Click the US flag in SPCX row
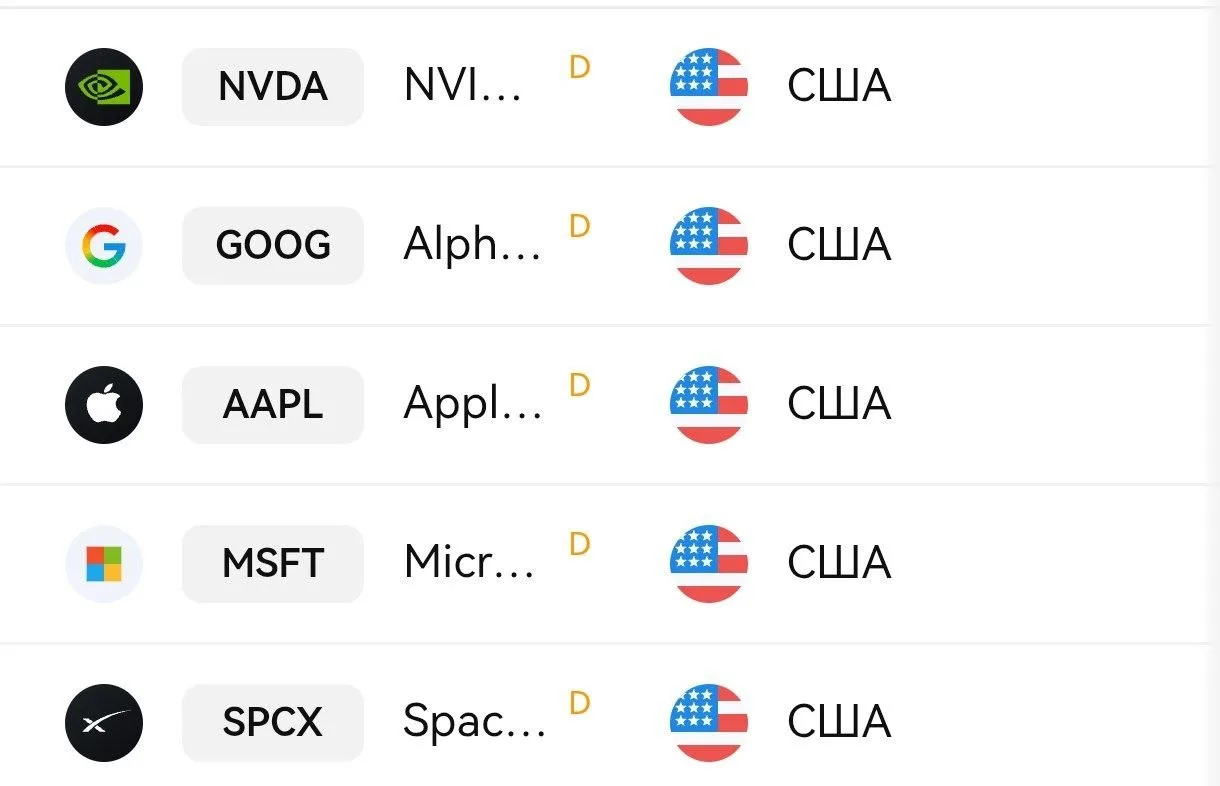The width and height of the screenshot is (1220, 786). pos(709,723)
